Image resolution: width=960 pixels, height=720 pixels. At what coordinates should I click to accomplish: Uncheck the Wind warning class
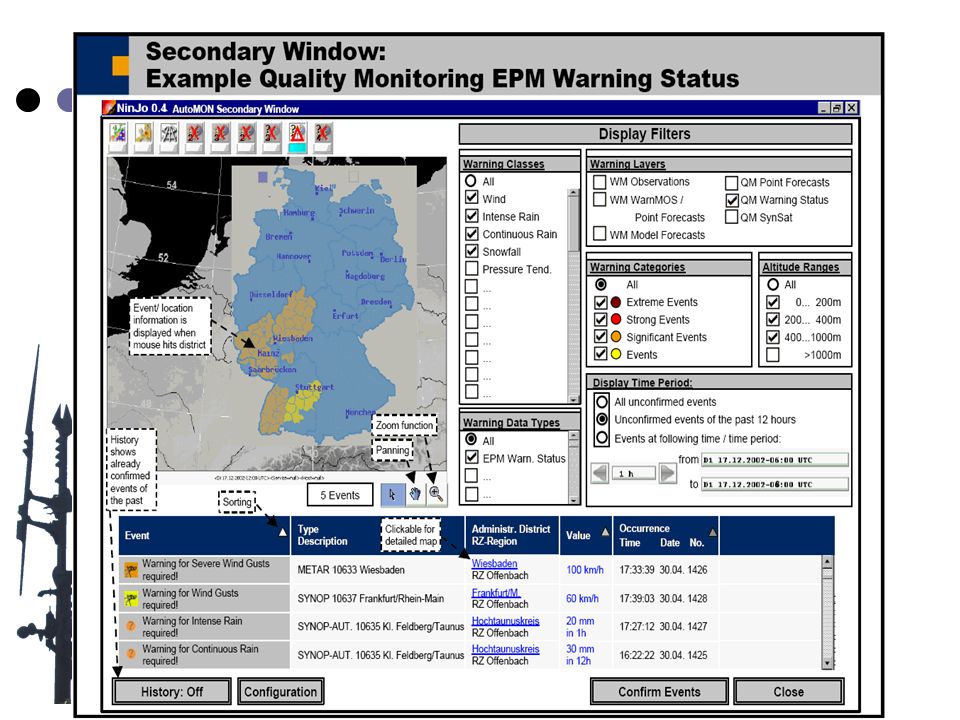471,198
